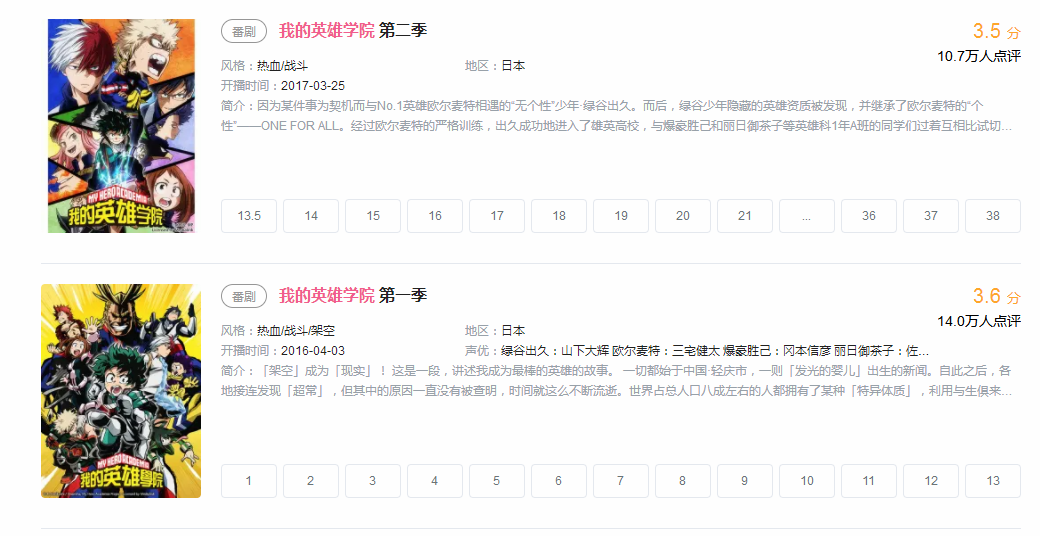Expand hidden episodes with the ... button

[x=807, y=216]
